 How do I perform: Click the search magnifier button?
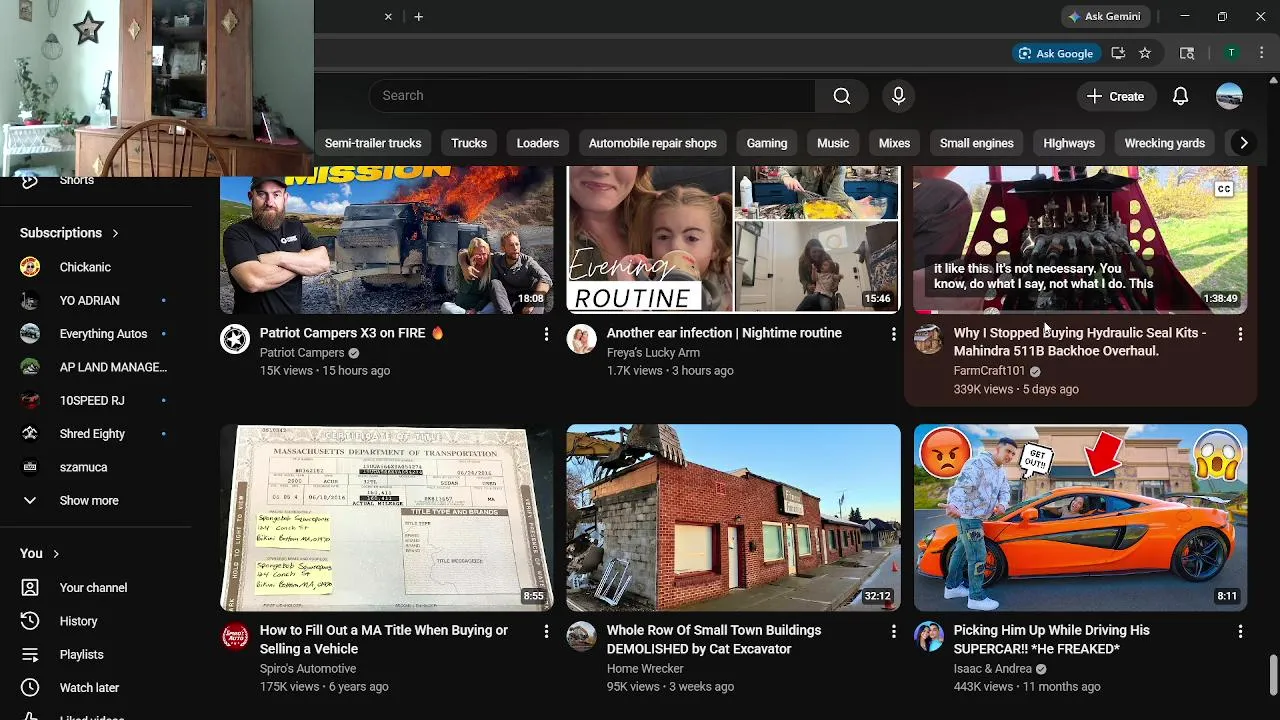[842, 96]
